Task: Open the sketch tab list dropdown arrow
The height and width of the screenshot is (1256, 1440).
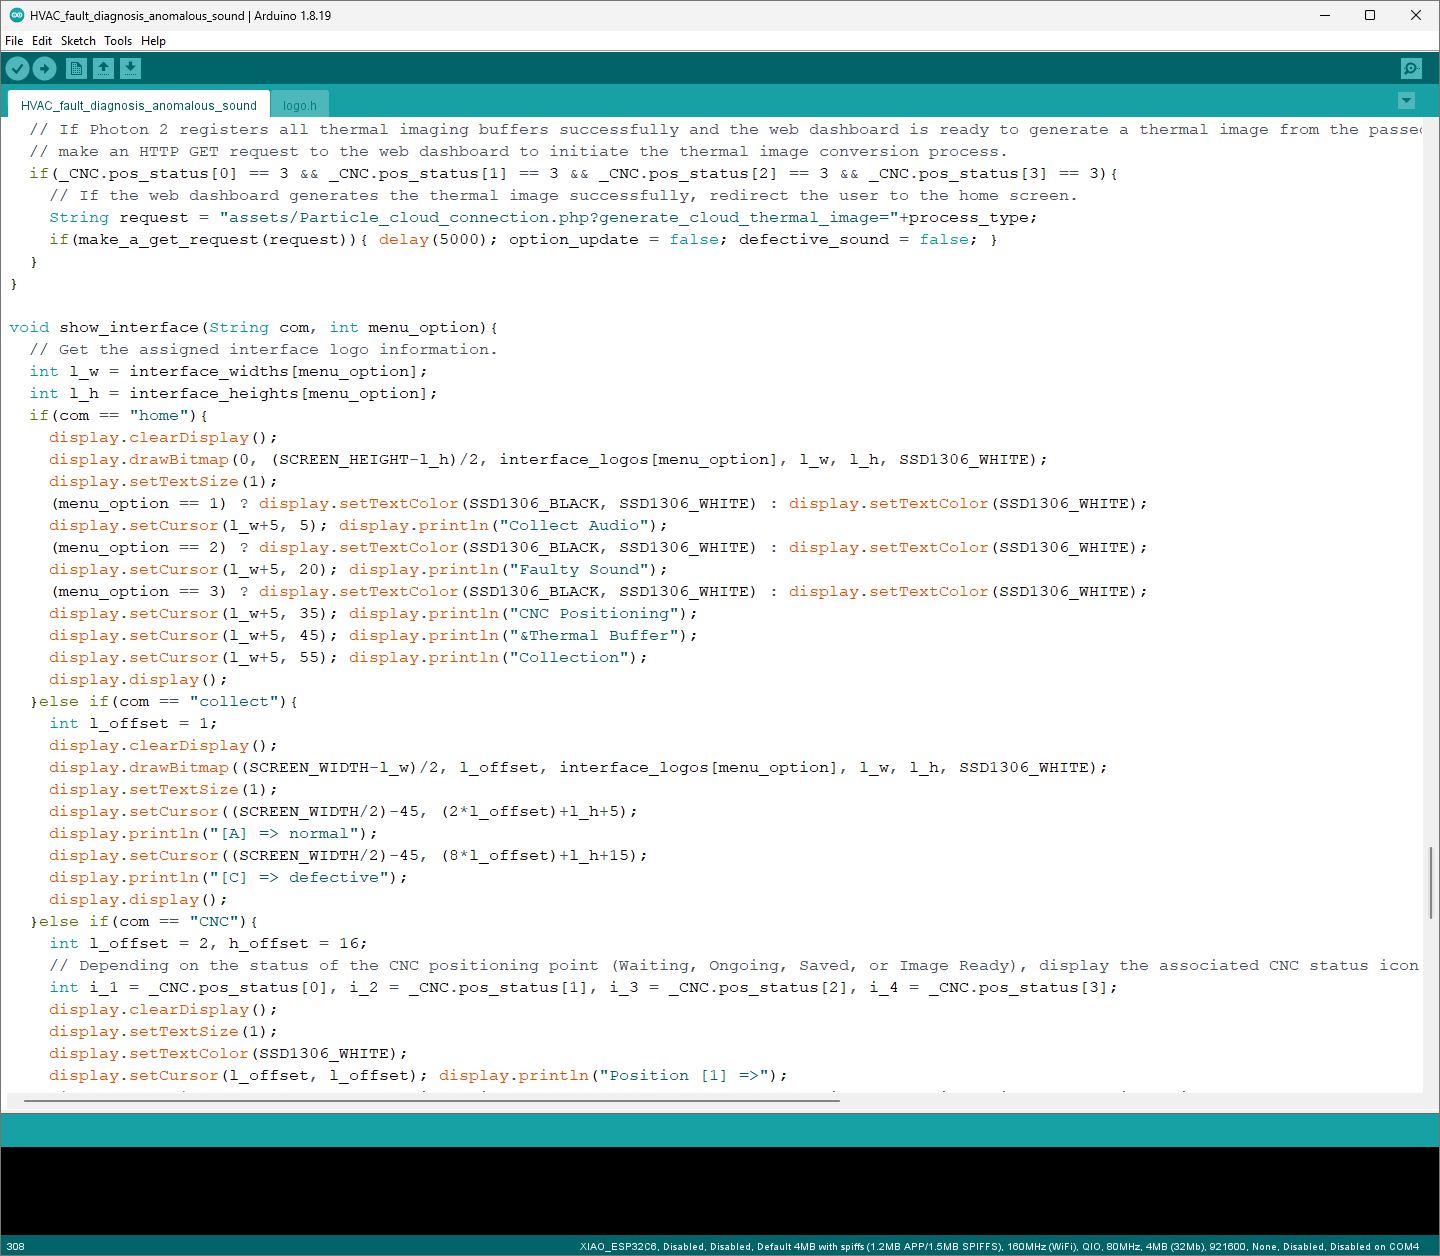Action: tap(1406, 101)
